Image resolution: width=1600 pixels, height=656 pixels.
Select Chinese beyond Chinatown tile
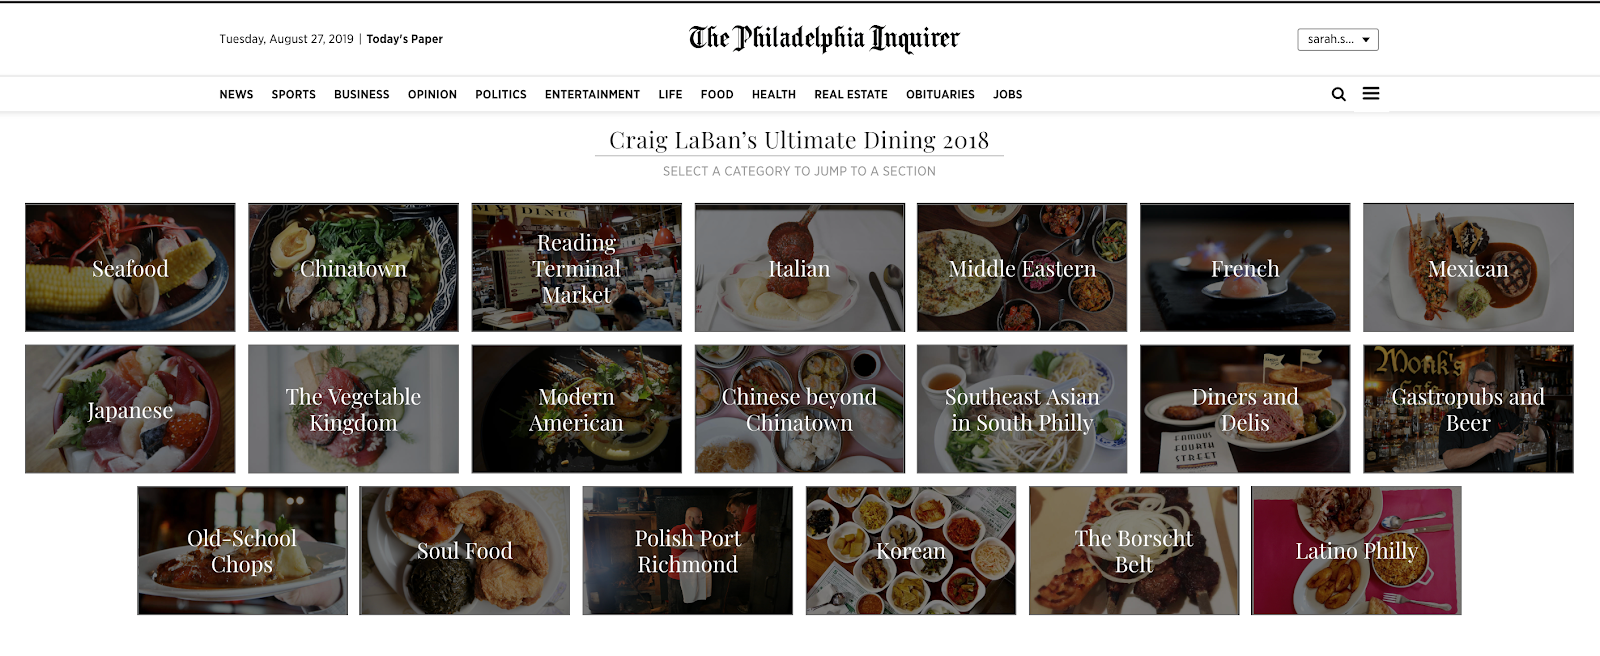click(800, 409)
